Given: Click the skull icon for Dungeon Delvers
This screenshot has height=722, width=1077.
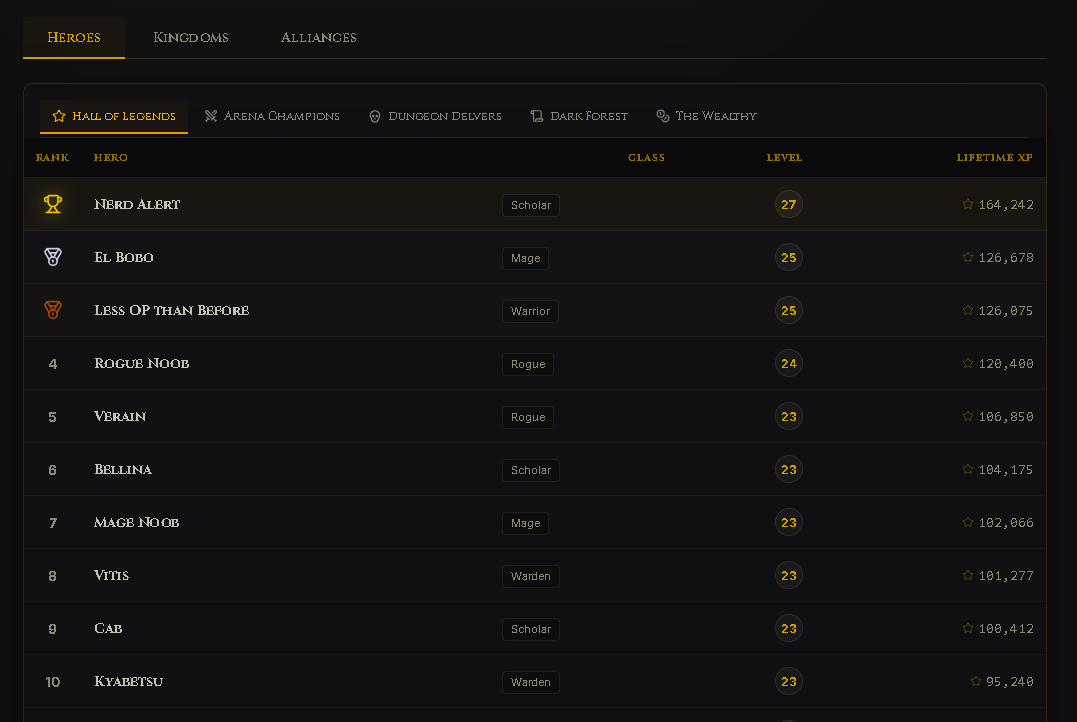Looking at the screenshot, I should click(x=375, y=116).
